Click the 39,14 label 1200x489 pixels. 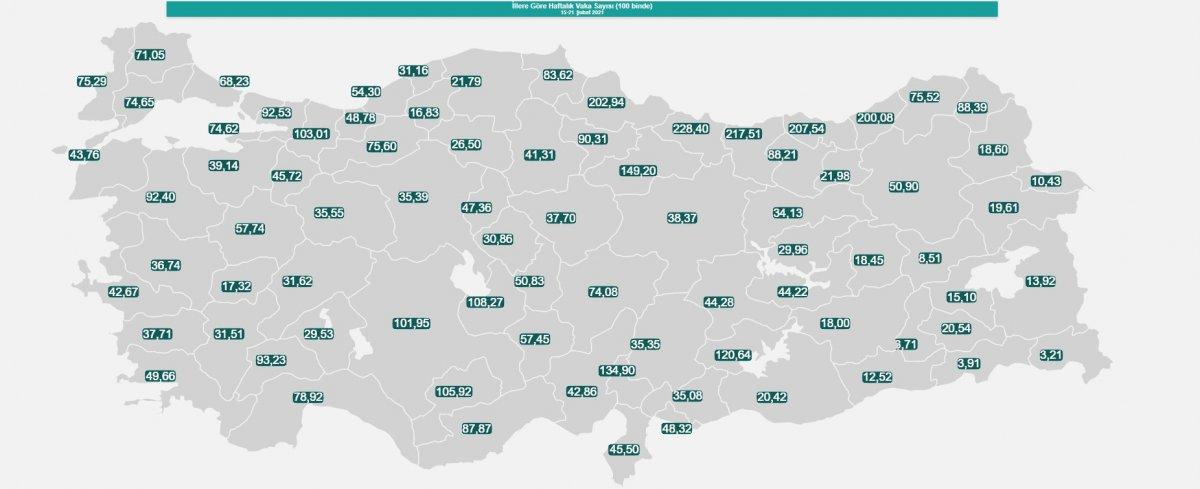point(224,165)
